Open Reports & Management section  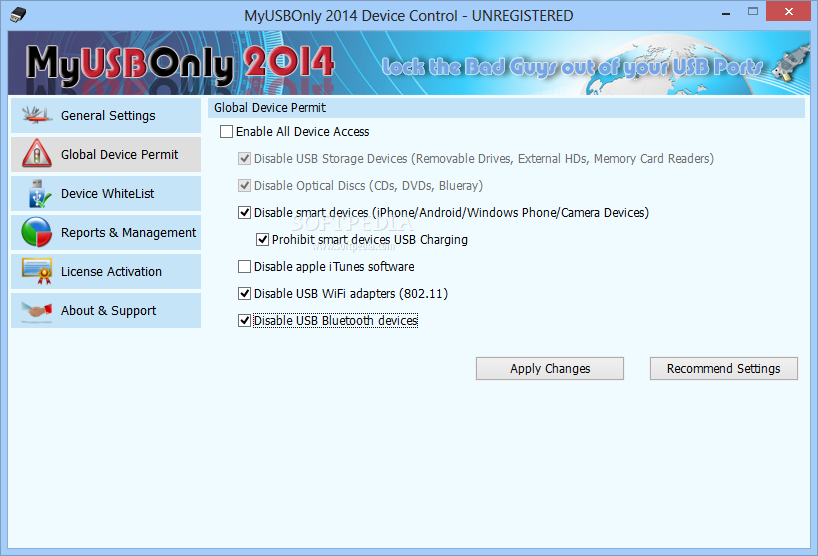[x=106, y=233]
